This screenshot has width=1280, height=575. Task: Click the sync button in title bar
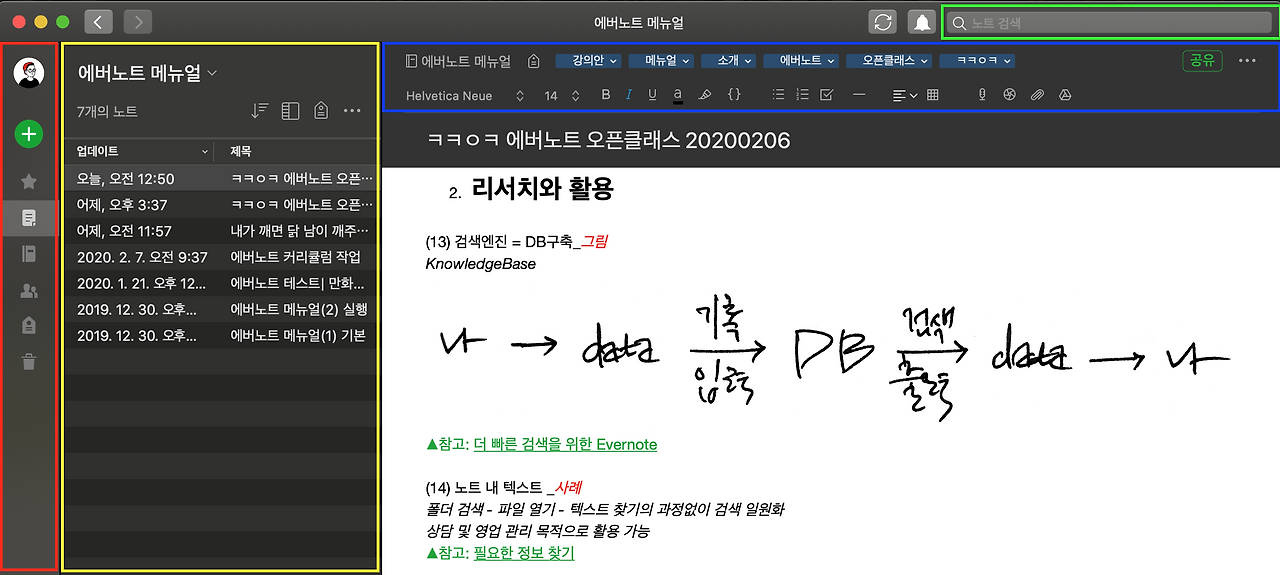883,22
